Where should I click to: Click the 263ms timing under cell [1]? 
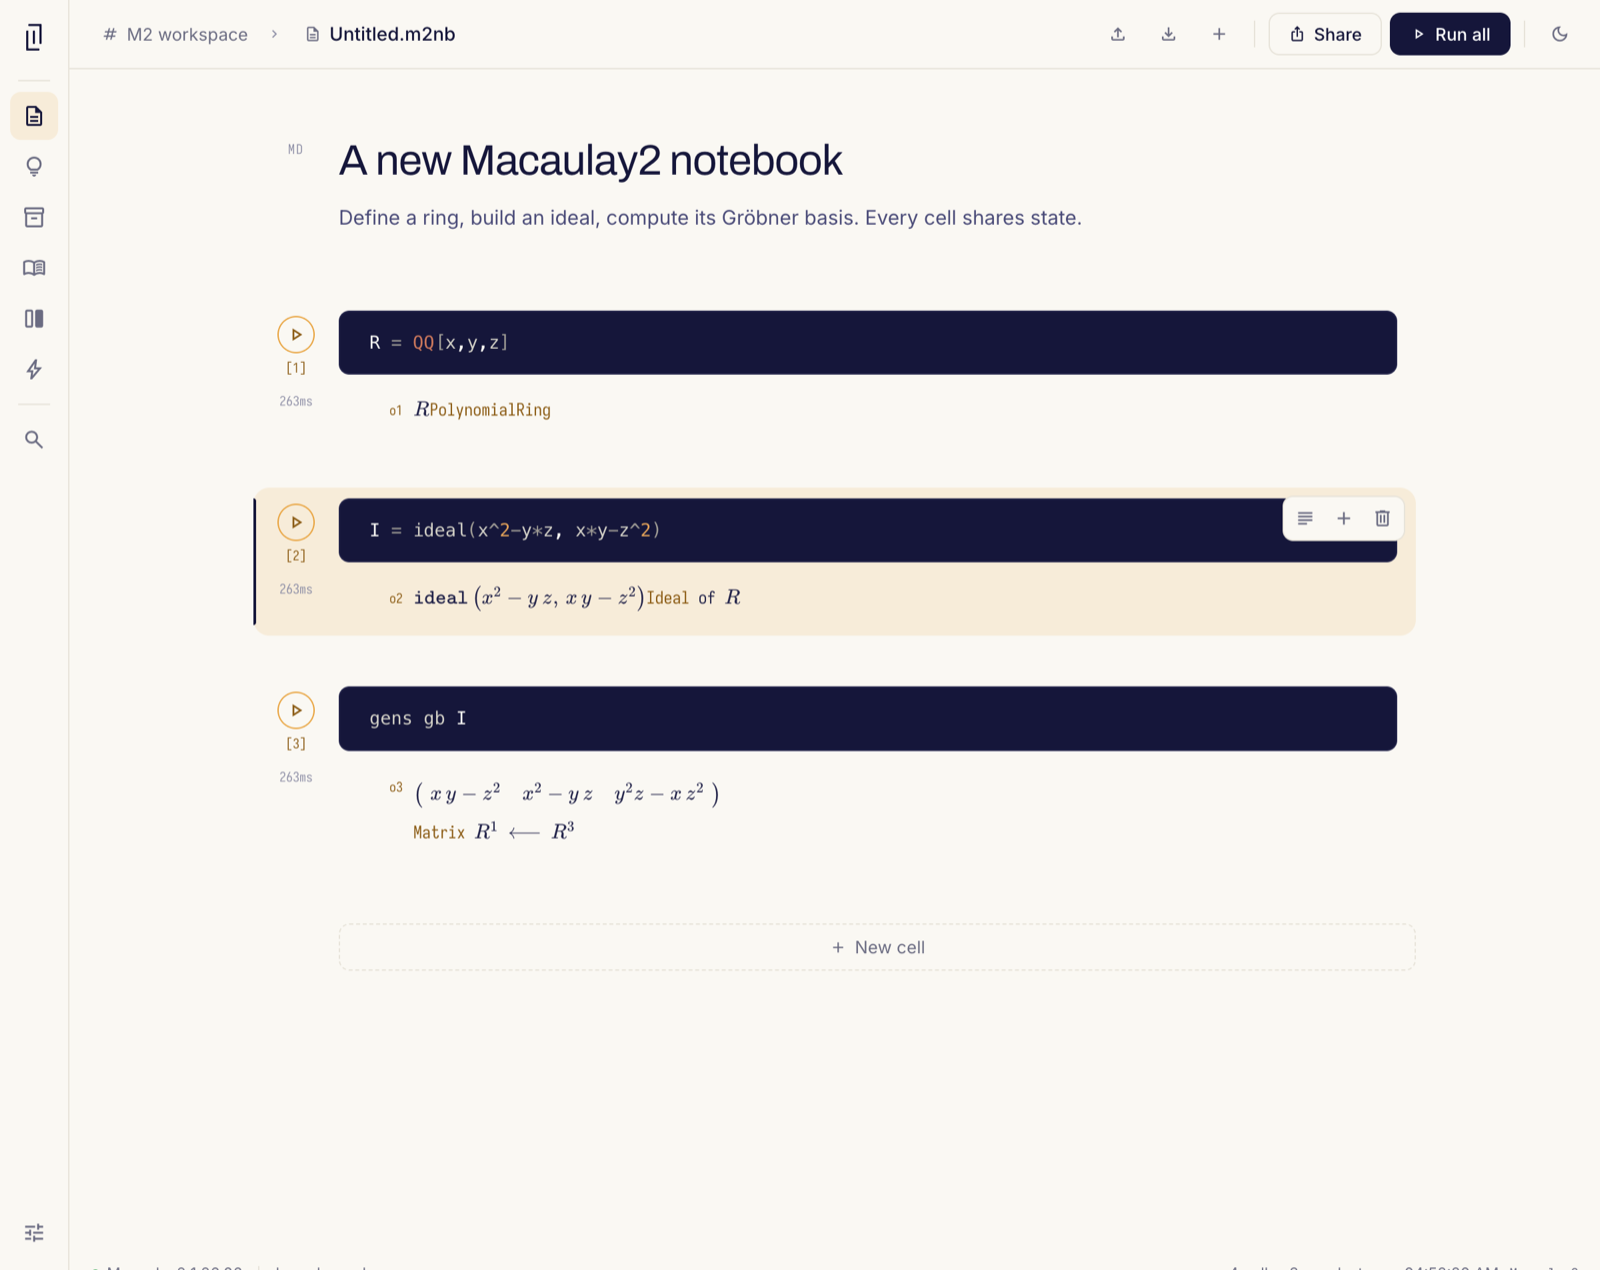[296, 401]
